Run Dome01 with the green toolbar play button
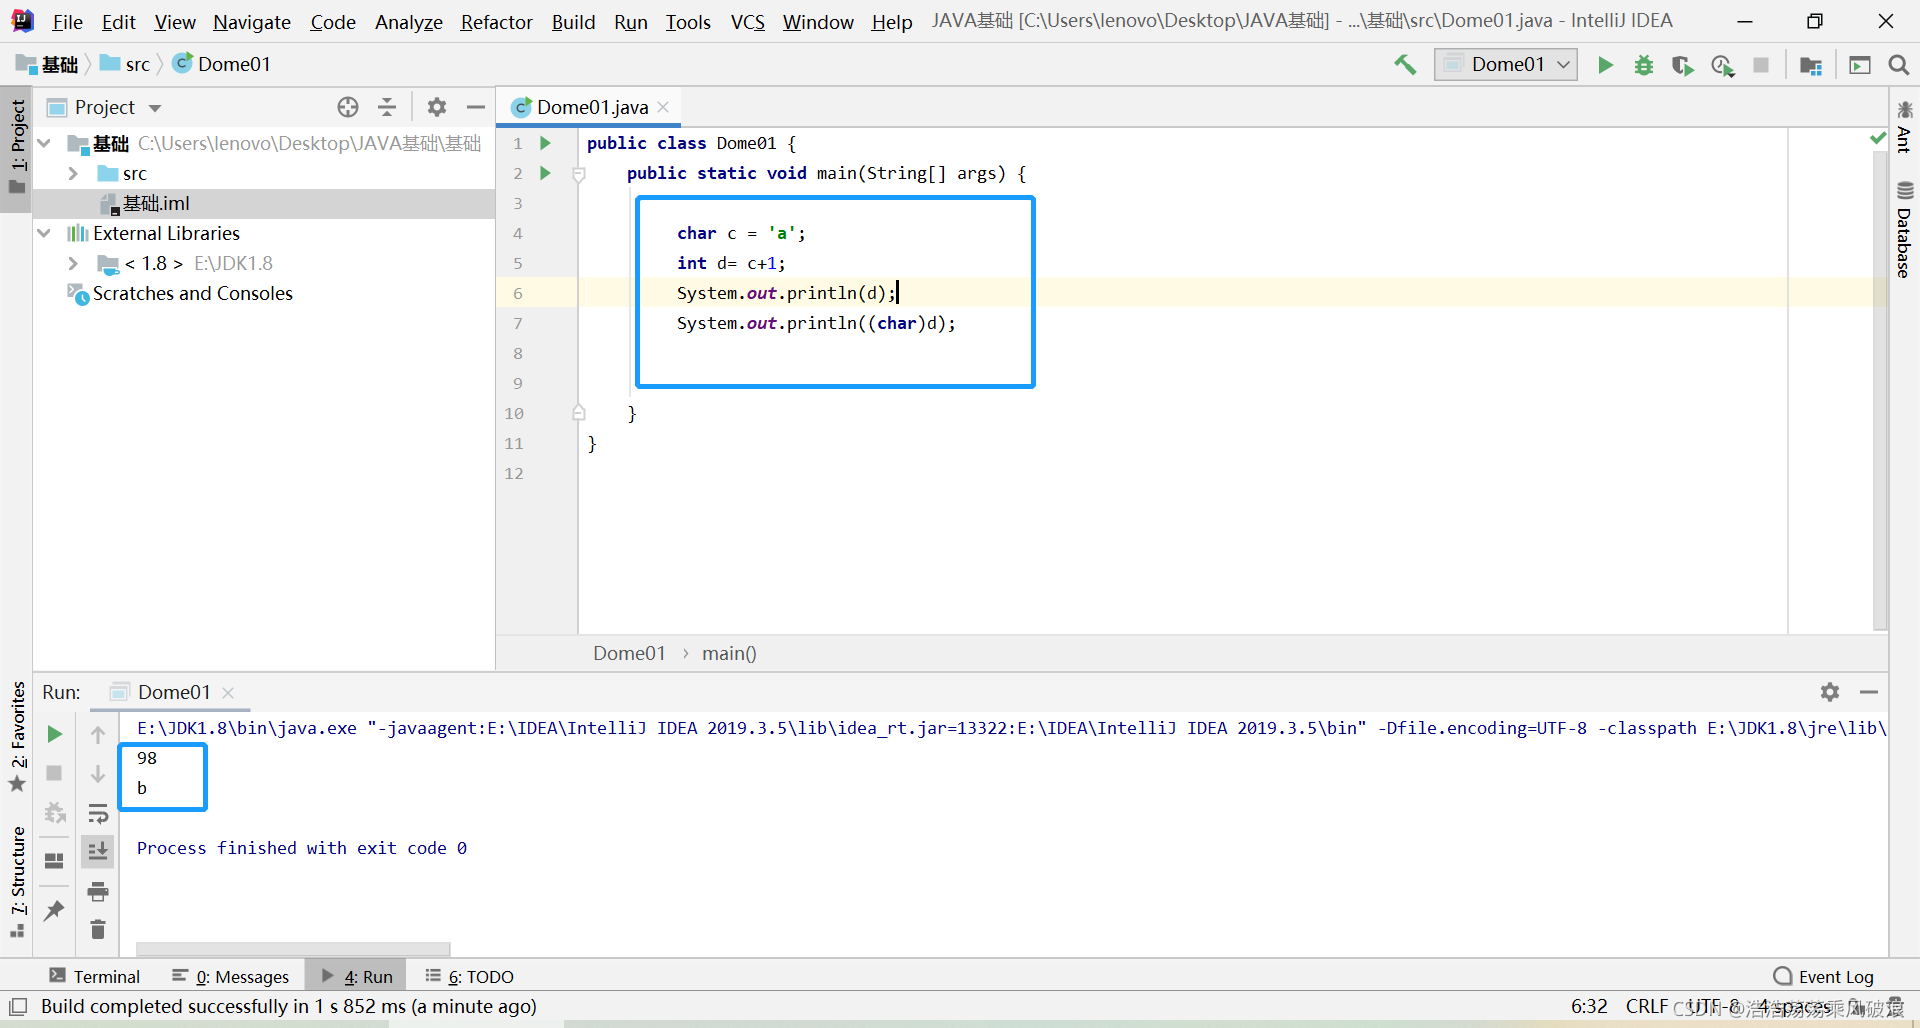The width and height of the screenshot is (1920, 1028). point(1605,65)
